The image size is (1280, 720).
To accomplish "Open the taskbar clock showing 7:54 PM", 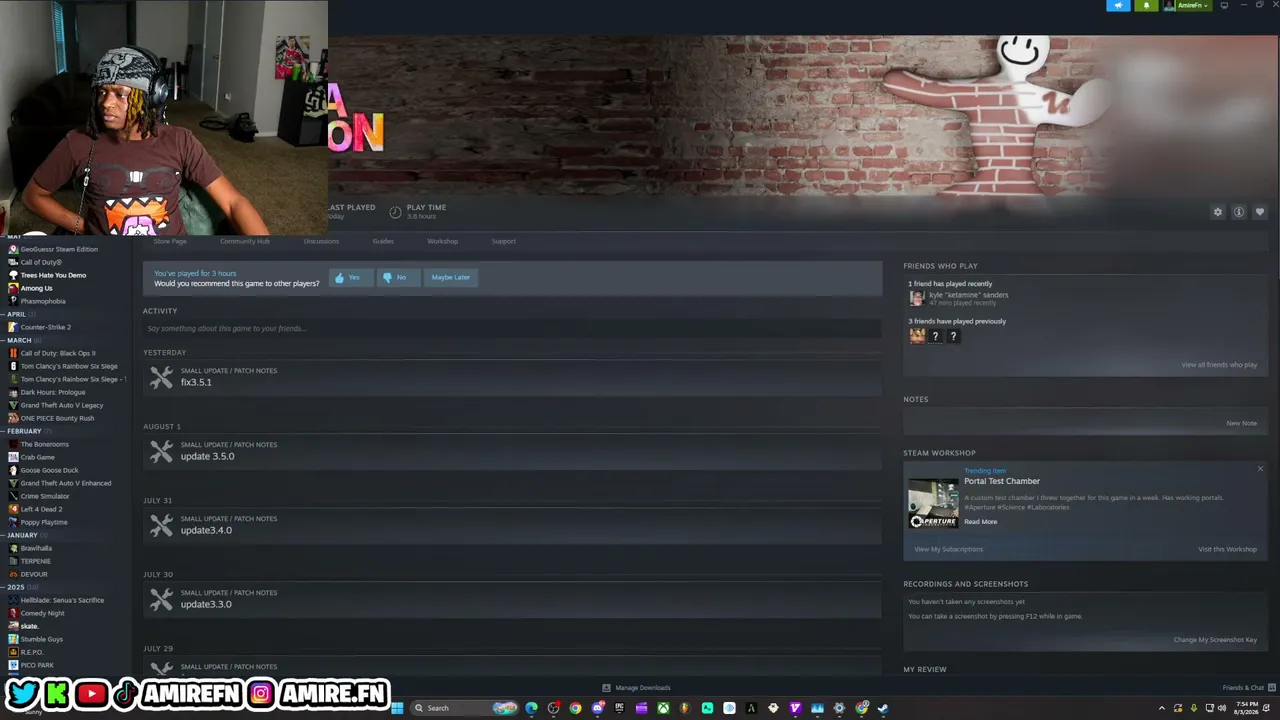I will pos(1247,708).
